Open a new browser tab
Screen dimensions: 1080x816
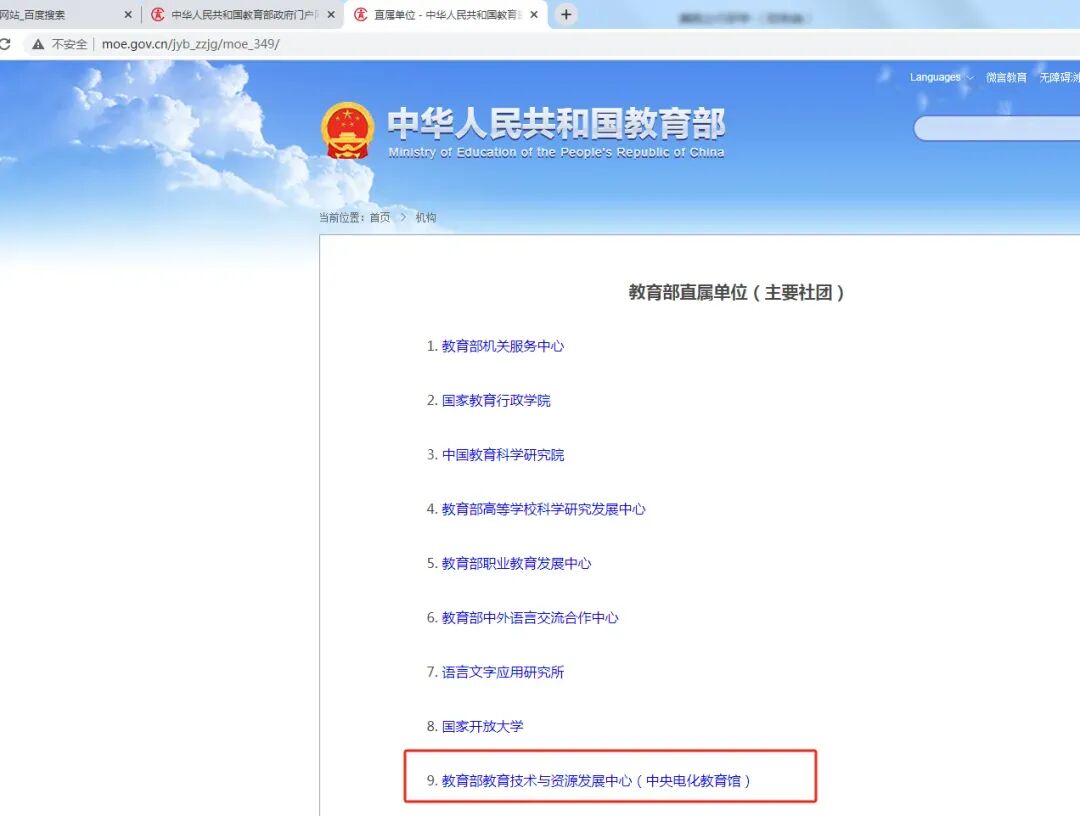tap(565, 14)
